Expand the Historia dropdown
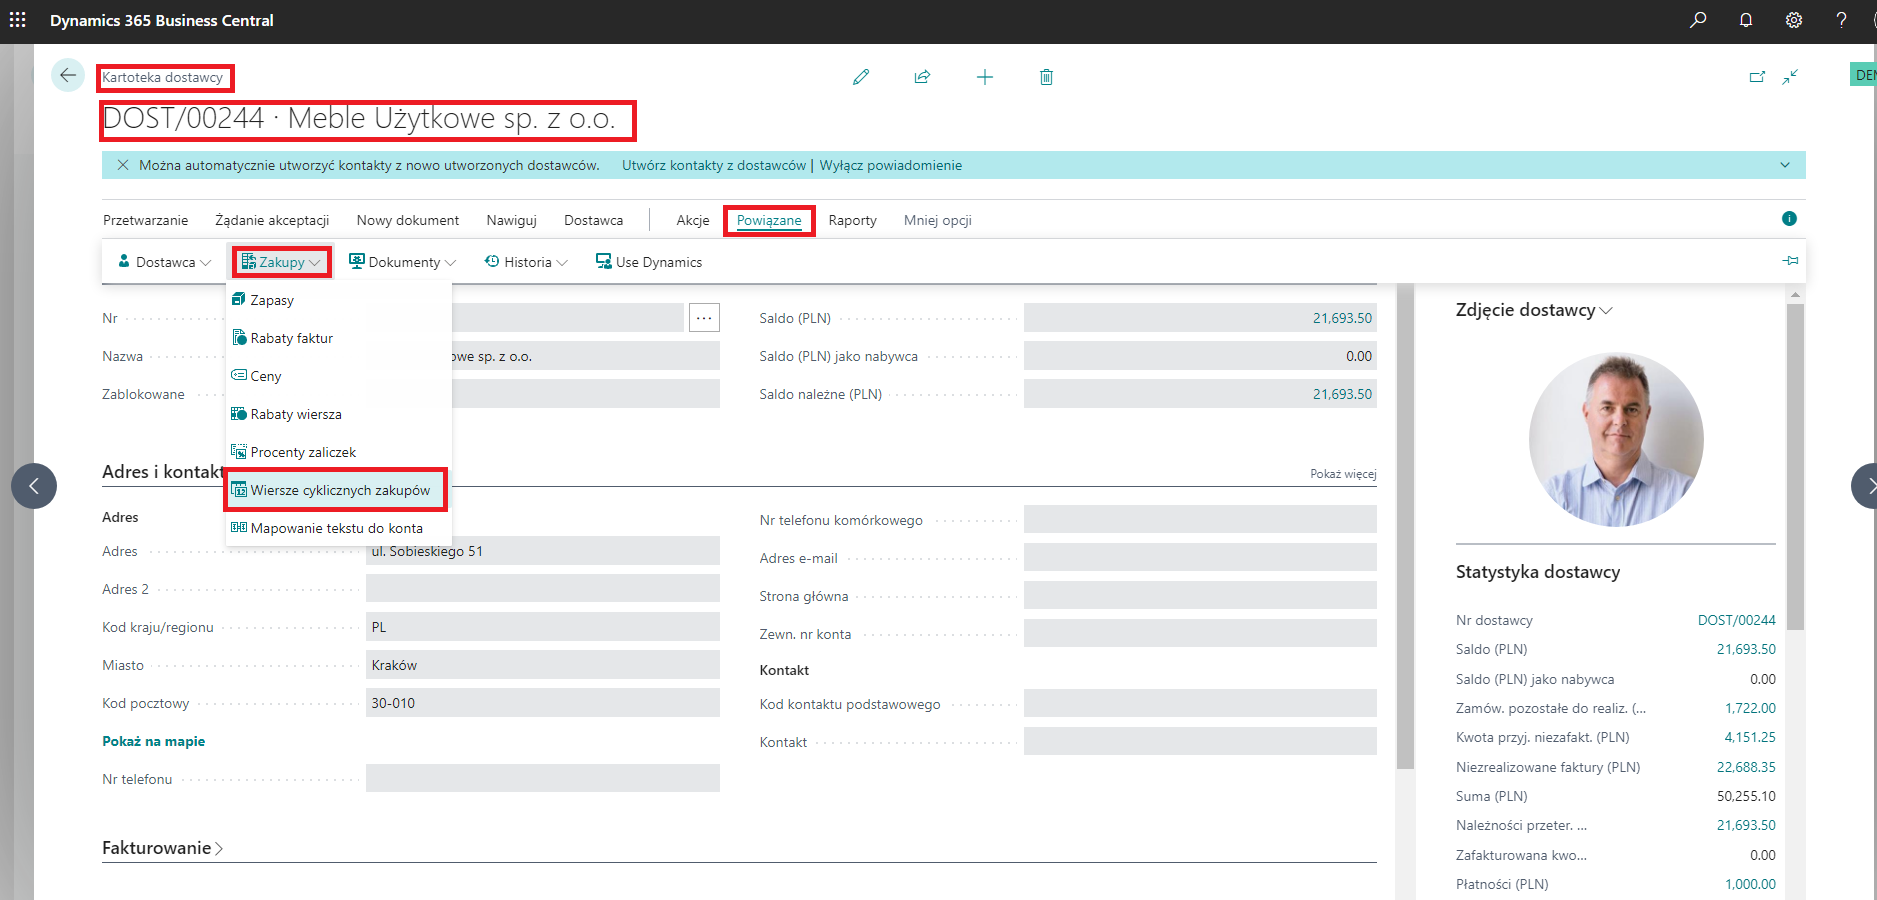1877x900 pixels. pos(526,262)
